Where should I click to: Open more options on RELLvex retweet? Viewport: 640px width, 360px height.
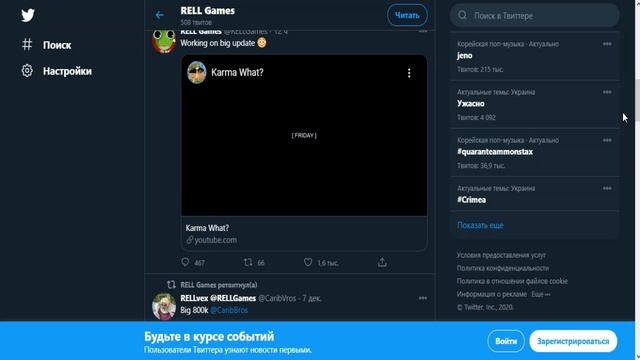(423, 298)
